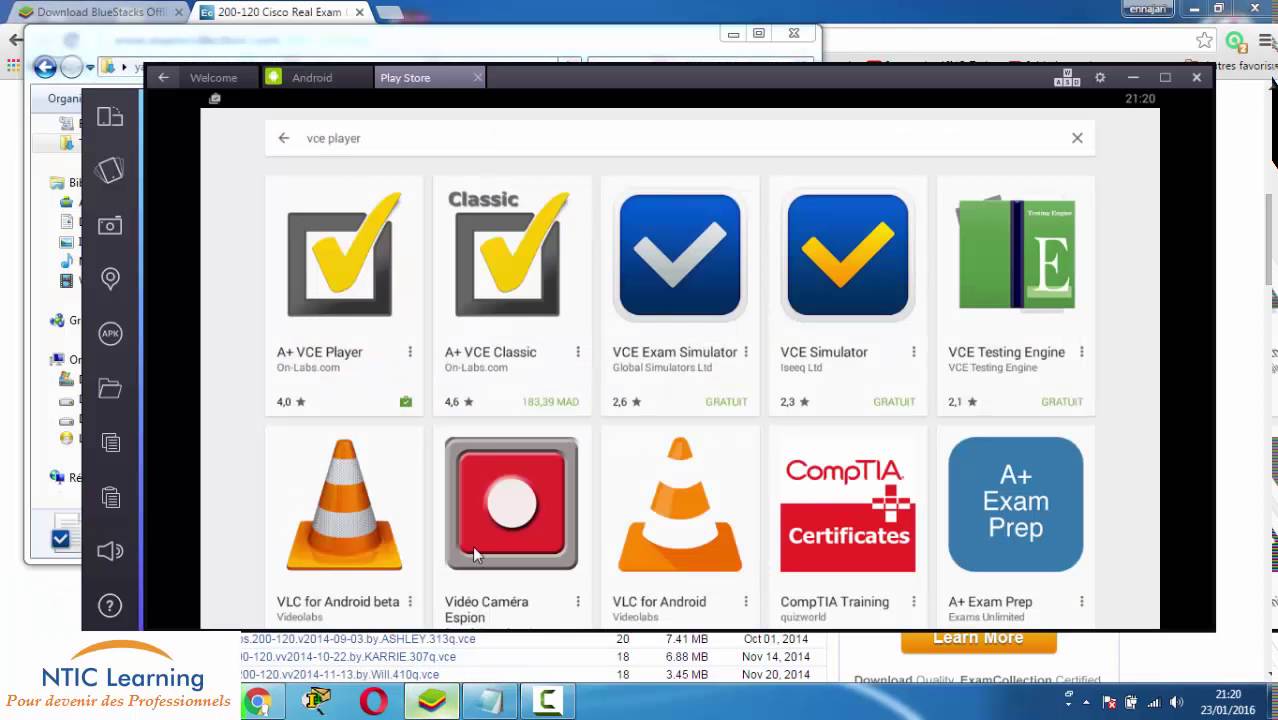Open Chrome from the Windows taskbar
The image size is (1278, 720).
tap(258, 702)
